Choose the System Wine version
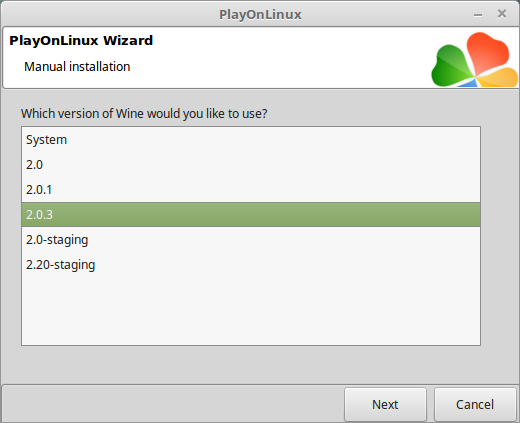520x423 pixels. [x=251, y=140]
